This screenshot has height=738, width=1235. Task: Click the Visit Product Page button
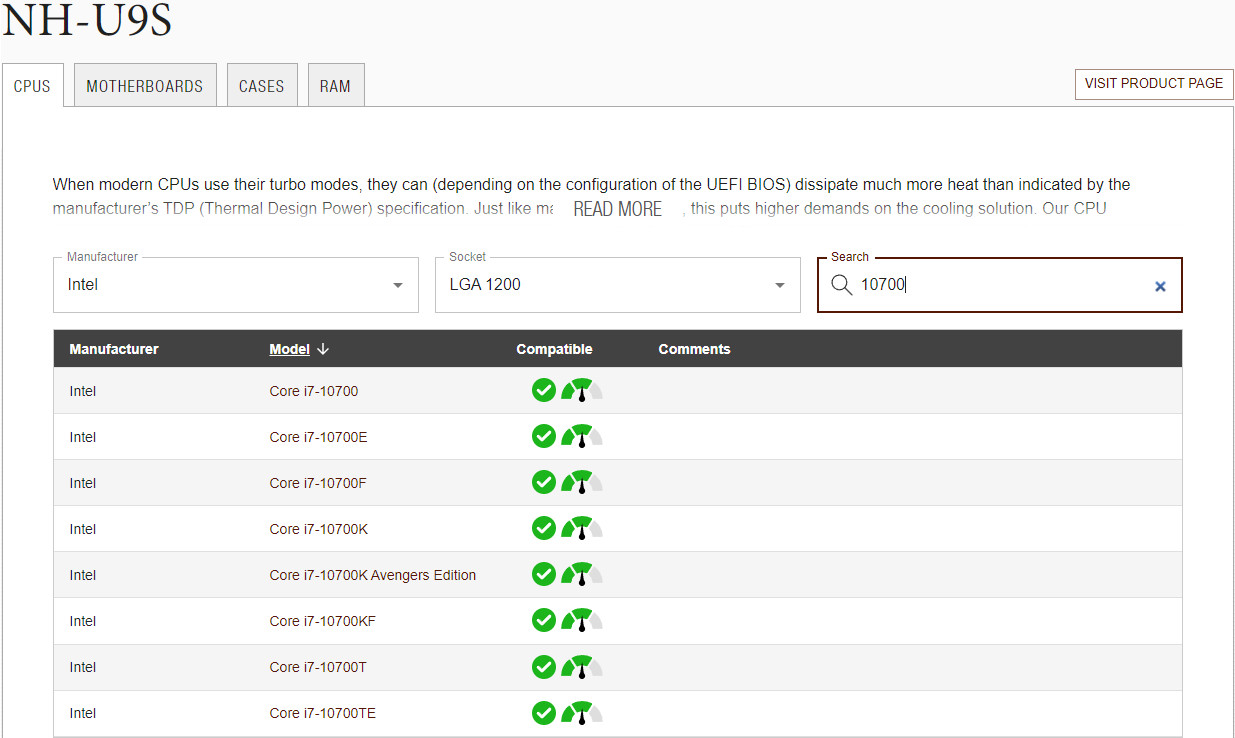(x=1153, y=84)
